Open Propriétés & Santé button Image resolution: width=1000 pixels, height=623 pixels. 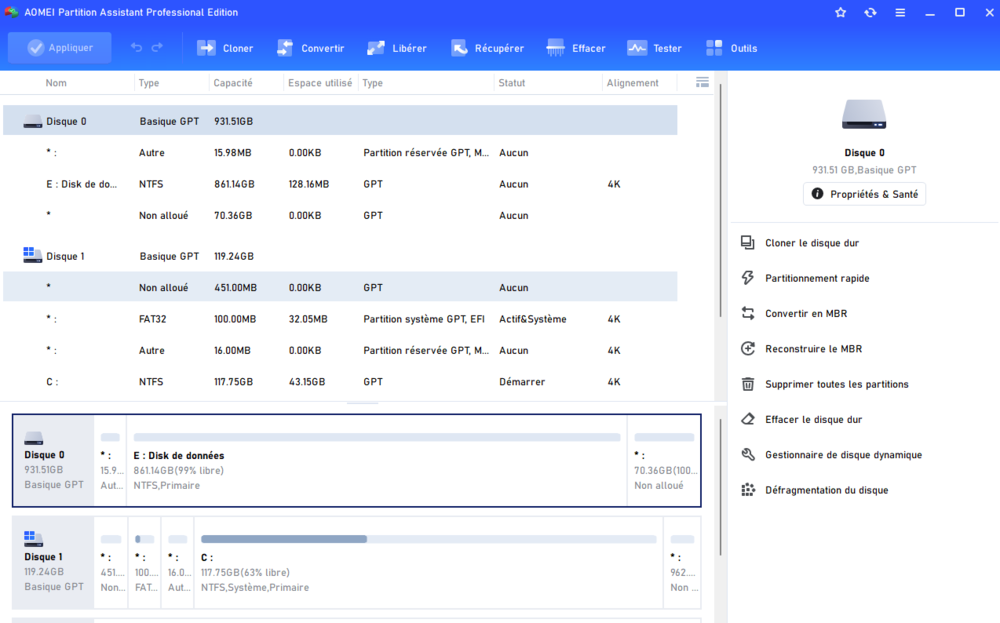coord(864,194)
